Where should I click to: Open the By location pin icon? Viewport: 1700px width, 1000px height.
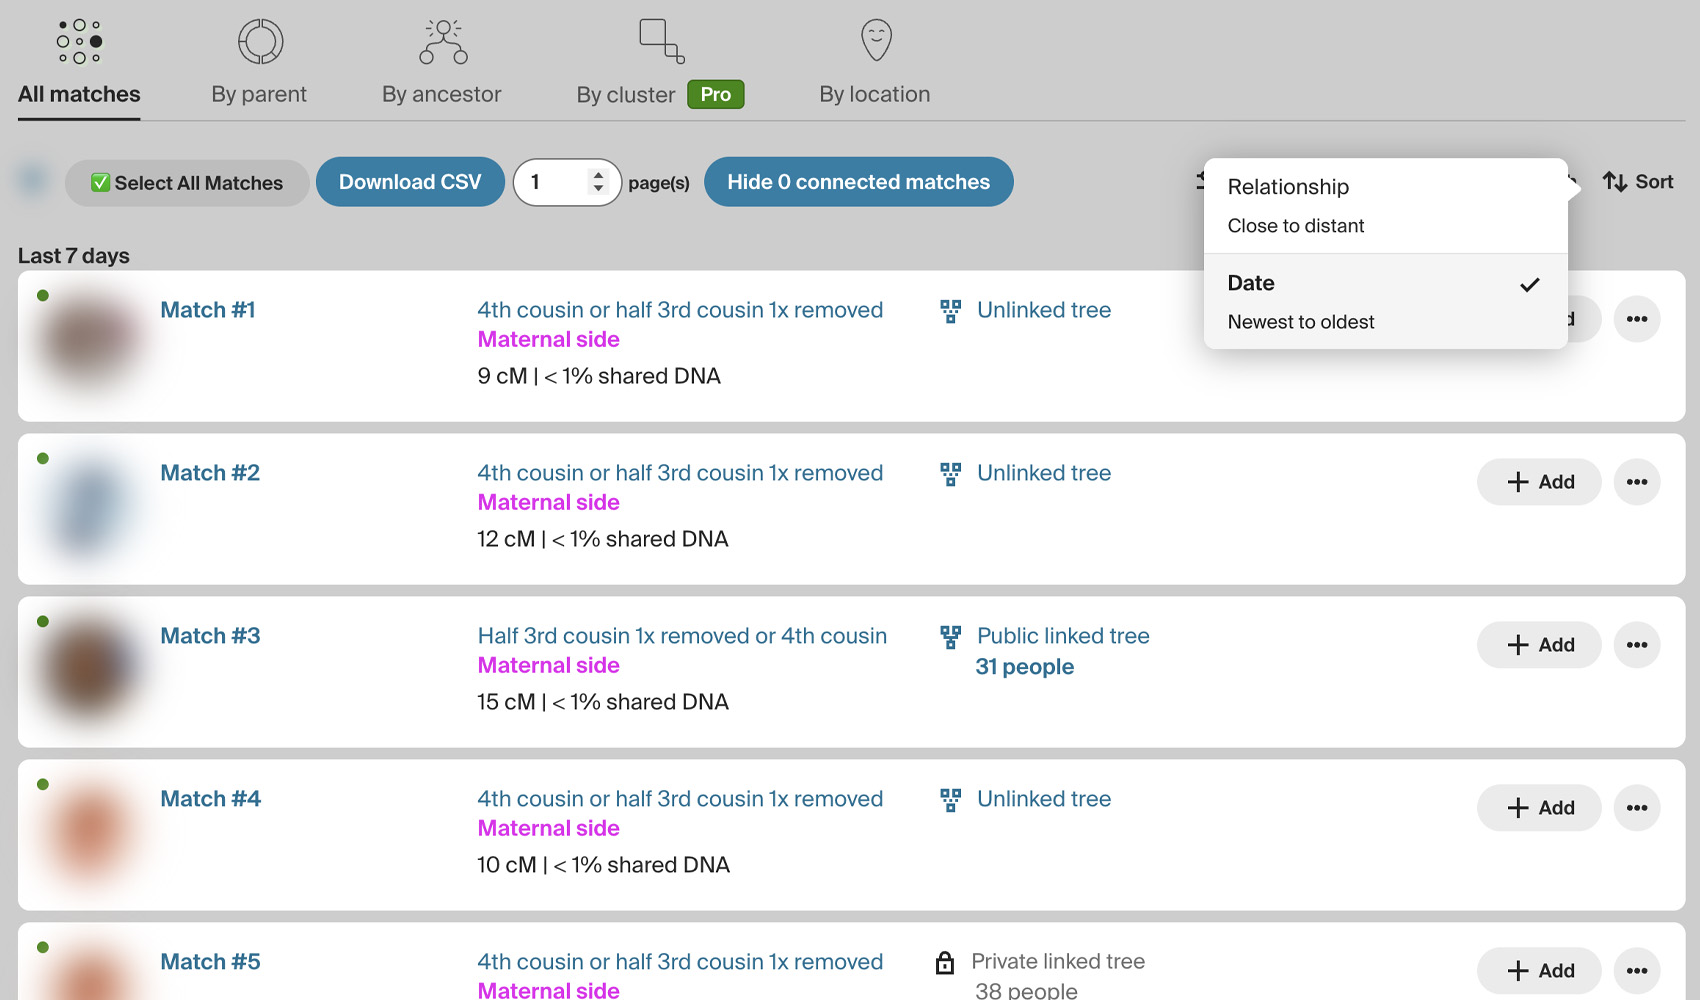[876, 41]
